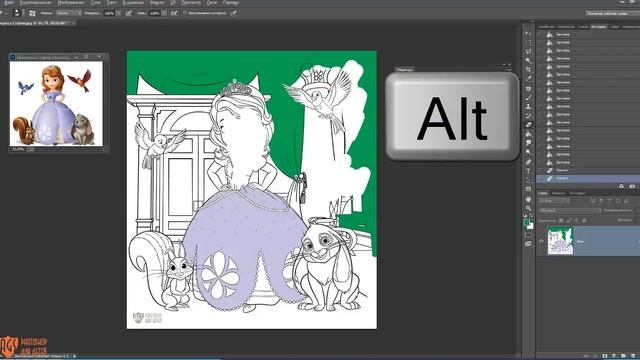This screenshot has width=640, height=360.
Task: Enable the Erase to History checkbox
Action: [185, 13]
